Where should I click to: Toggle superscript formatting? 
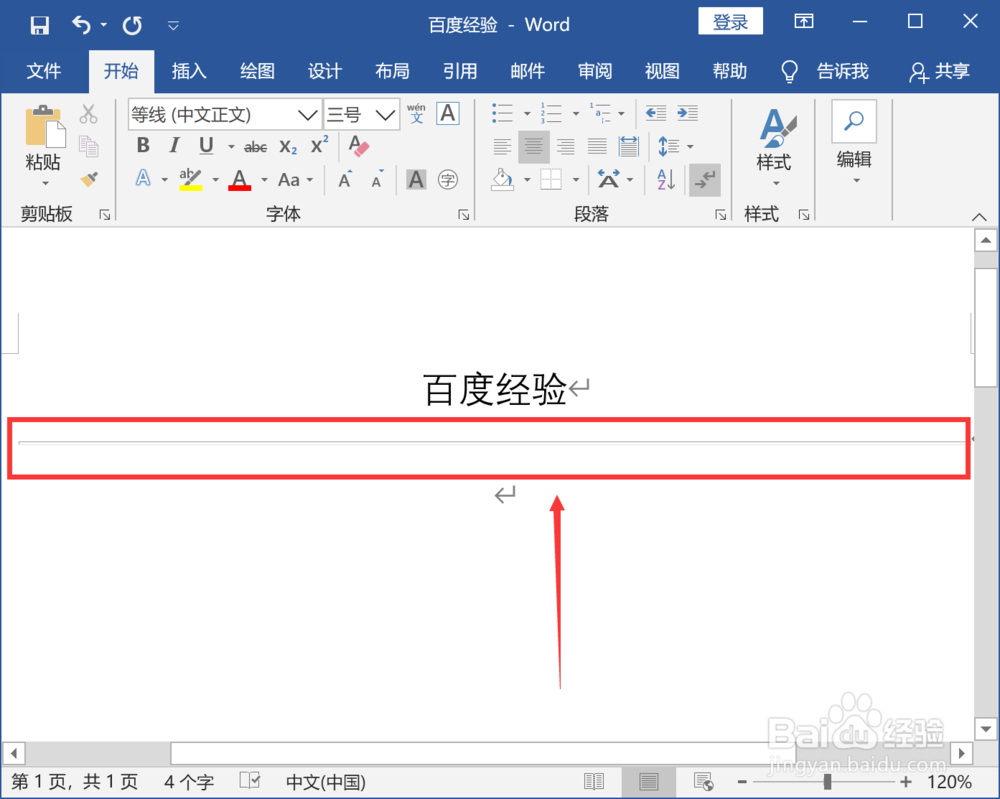320,145
